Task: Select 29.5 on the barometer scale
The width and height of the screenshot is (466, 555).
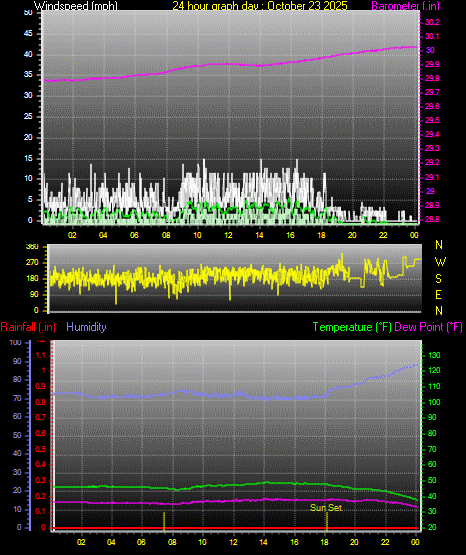Action: click(432, 120)
